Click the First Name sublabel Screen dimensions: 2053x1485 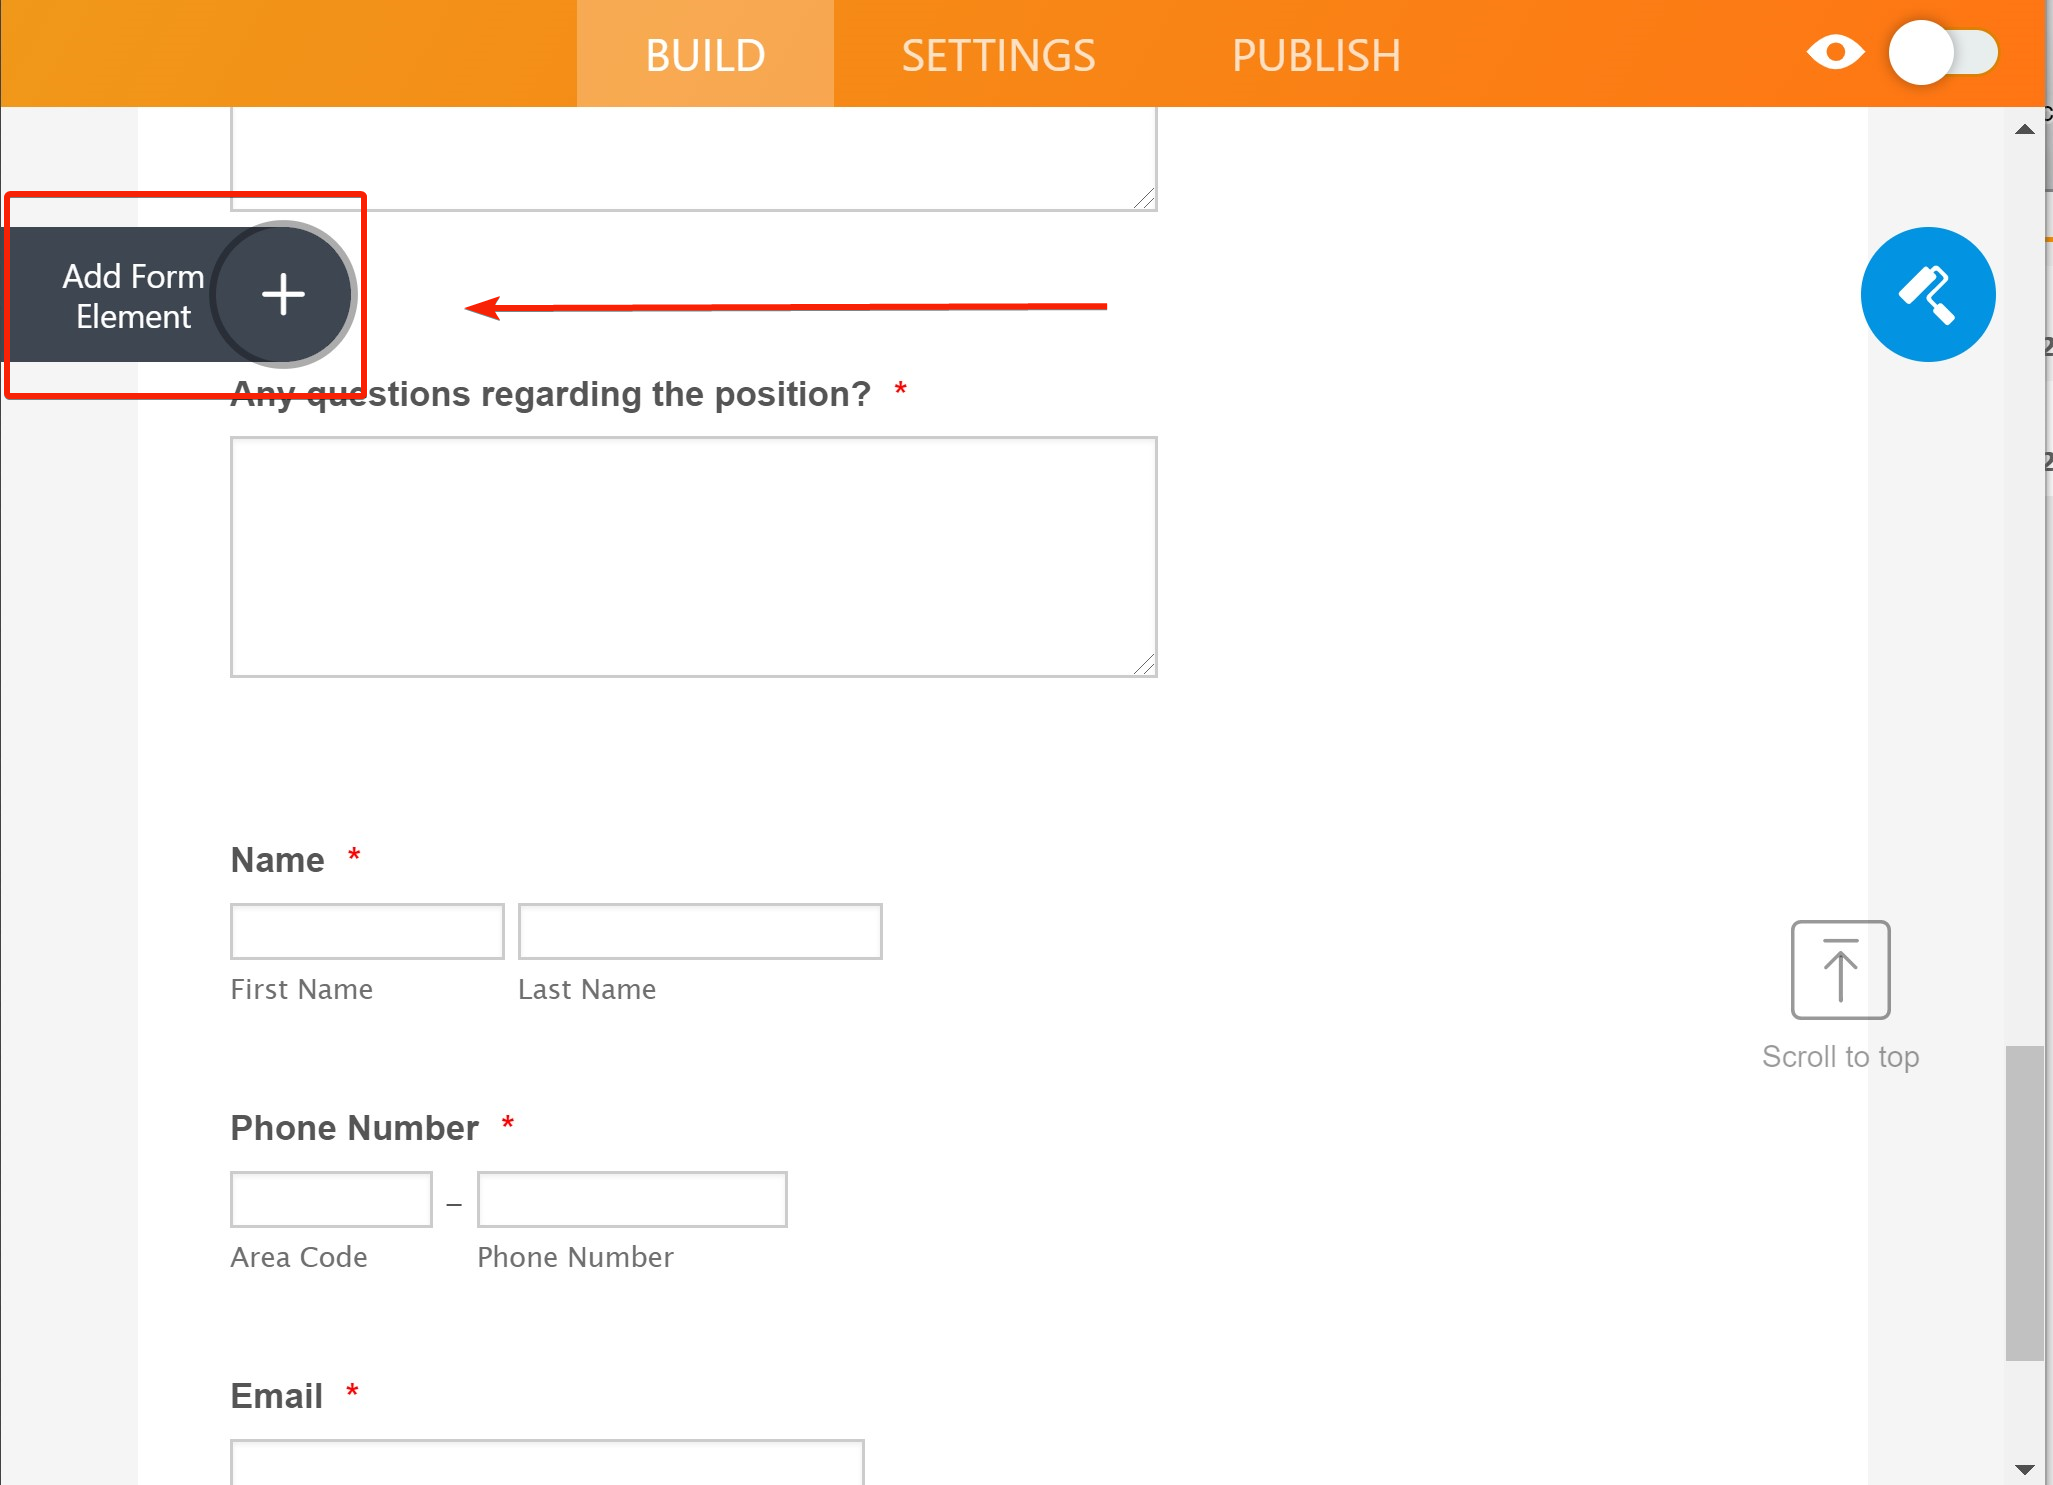301,989
